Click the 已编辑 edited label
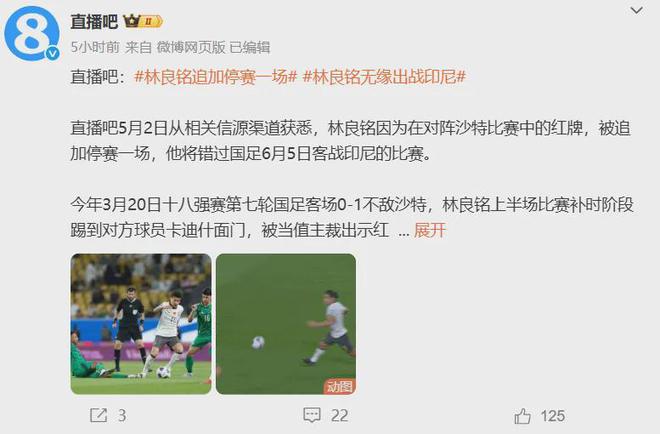The image size is (660, 434). pyautogui.click(x=250, y=47)
